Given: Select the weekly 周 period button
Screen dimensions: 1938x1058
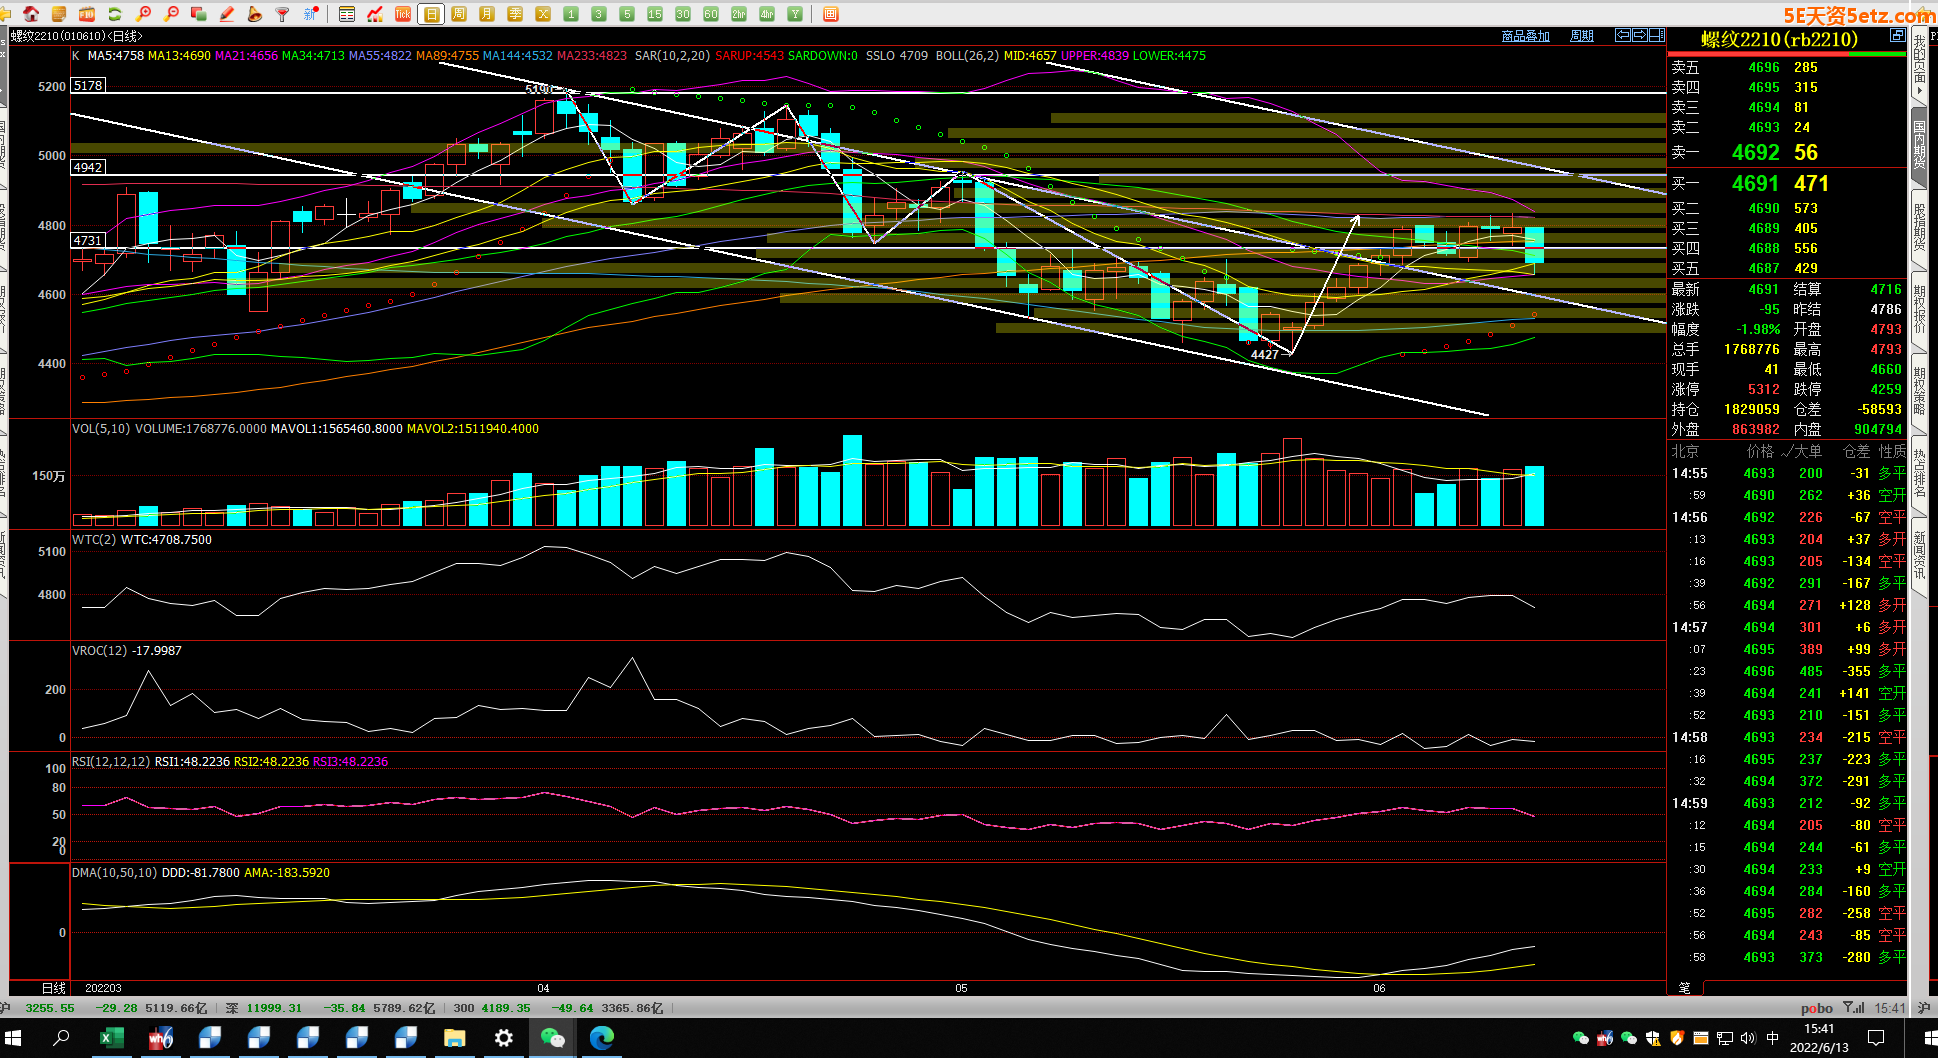Looking at the screenshot, I should pyautogui.click(x=459, y=14).
